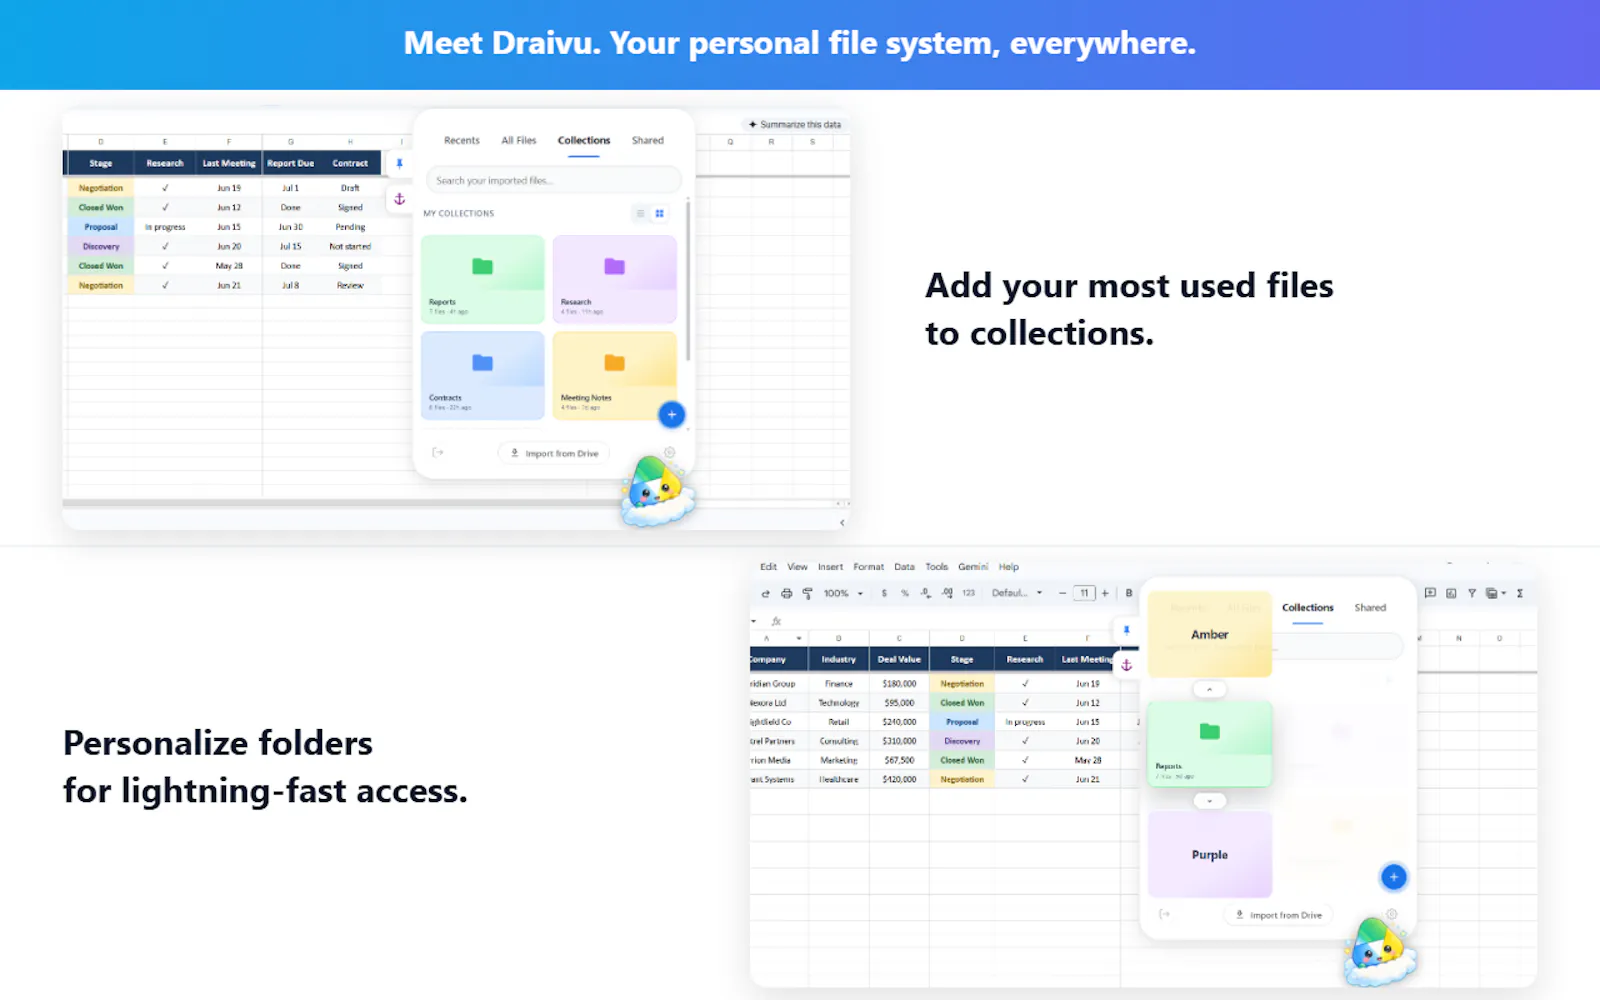Click the increase decimal places icon

tap(947, 593)
